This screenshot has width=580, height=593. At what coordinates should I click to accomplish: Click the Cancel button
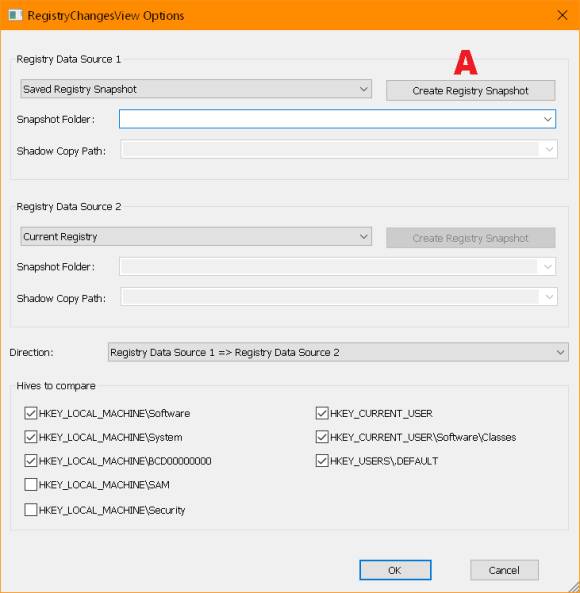point(504,570)
